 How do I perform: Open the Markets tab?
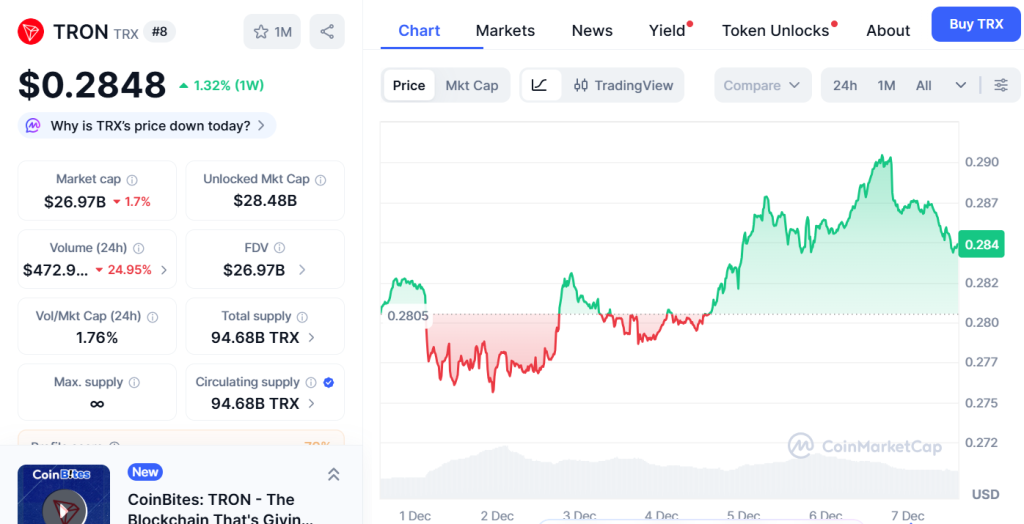coord(505,30)
